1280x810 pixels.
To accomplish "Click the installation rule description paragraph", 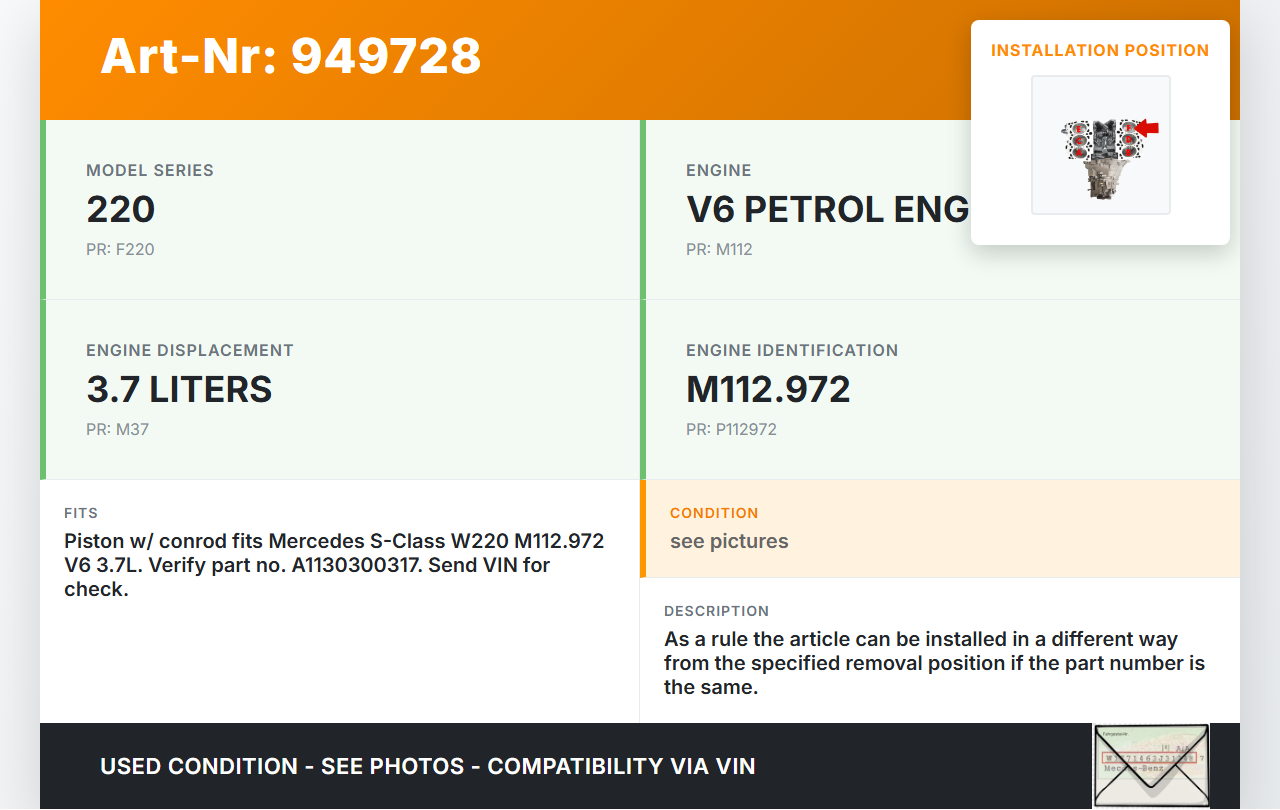I will 934,663.
